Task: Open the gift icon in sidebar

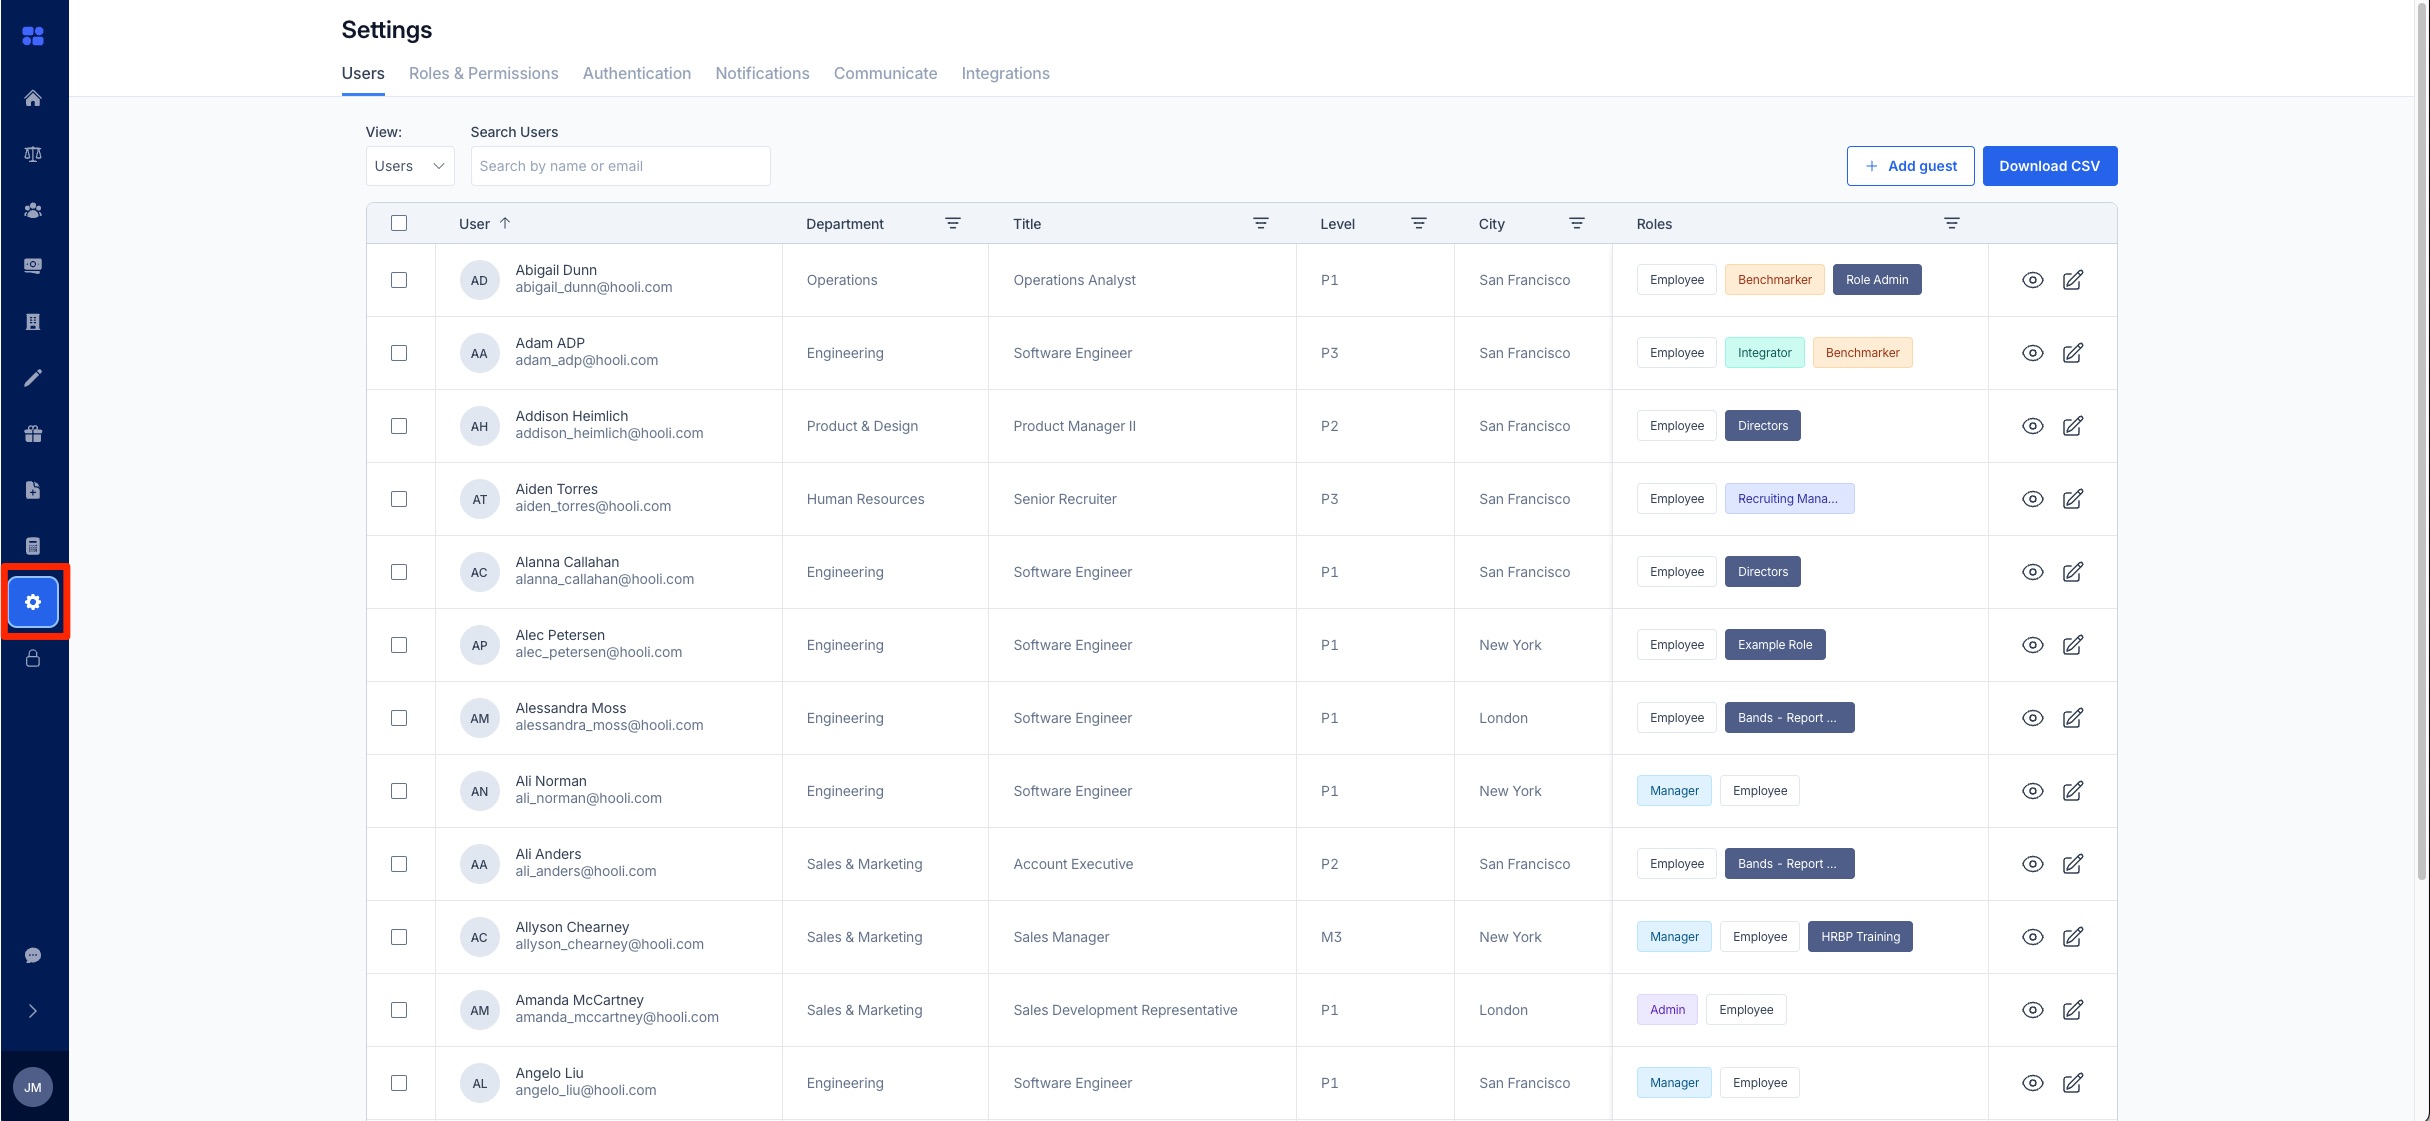Action: pos(33,434)
